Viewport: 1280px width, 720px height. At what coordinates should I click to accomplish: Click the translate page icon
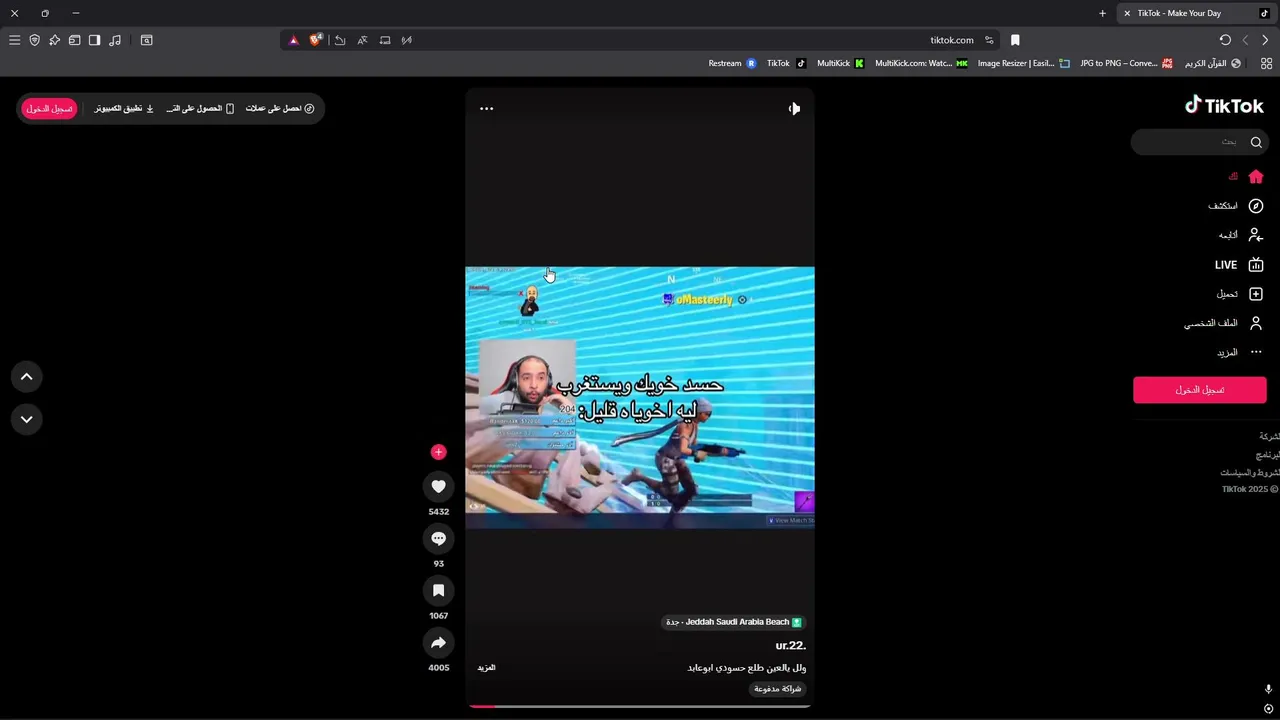tap(362, 40)
